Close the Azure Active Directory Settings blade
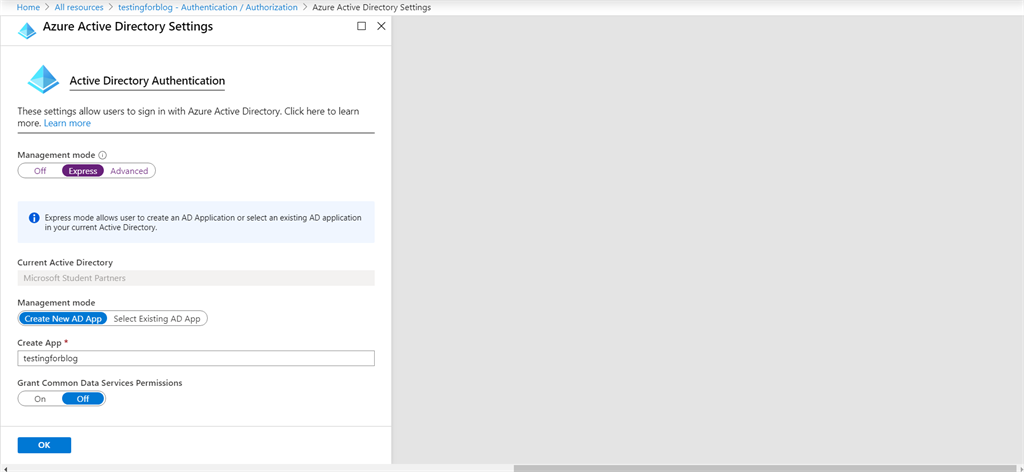The width and height of the screenshot is (1024, 472). [381, 26]
